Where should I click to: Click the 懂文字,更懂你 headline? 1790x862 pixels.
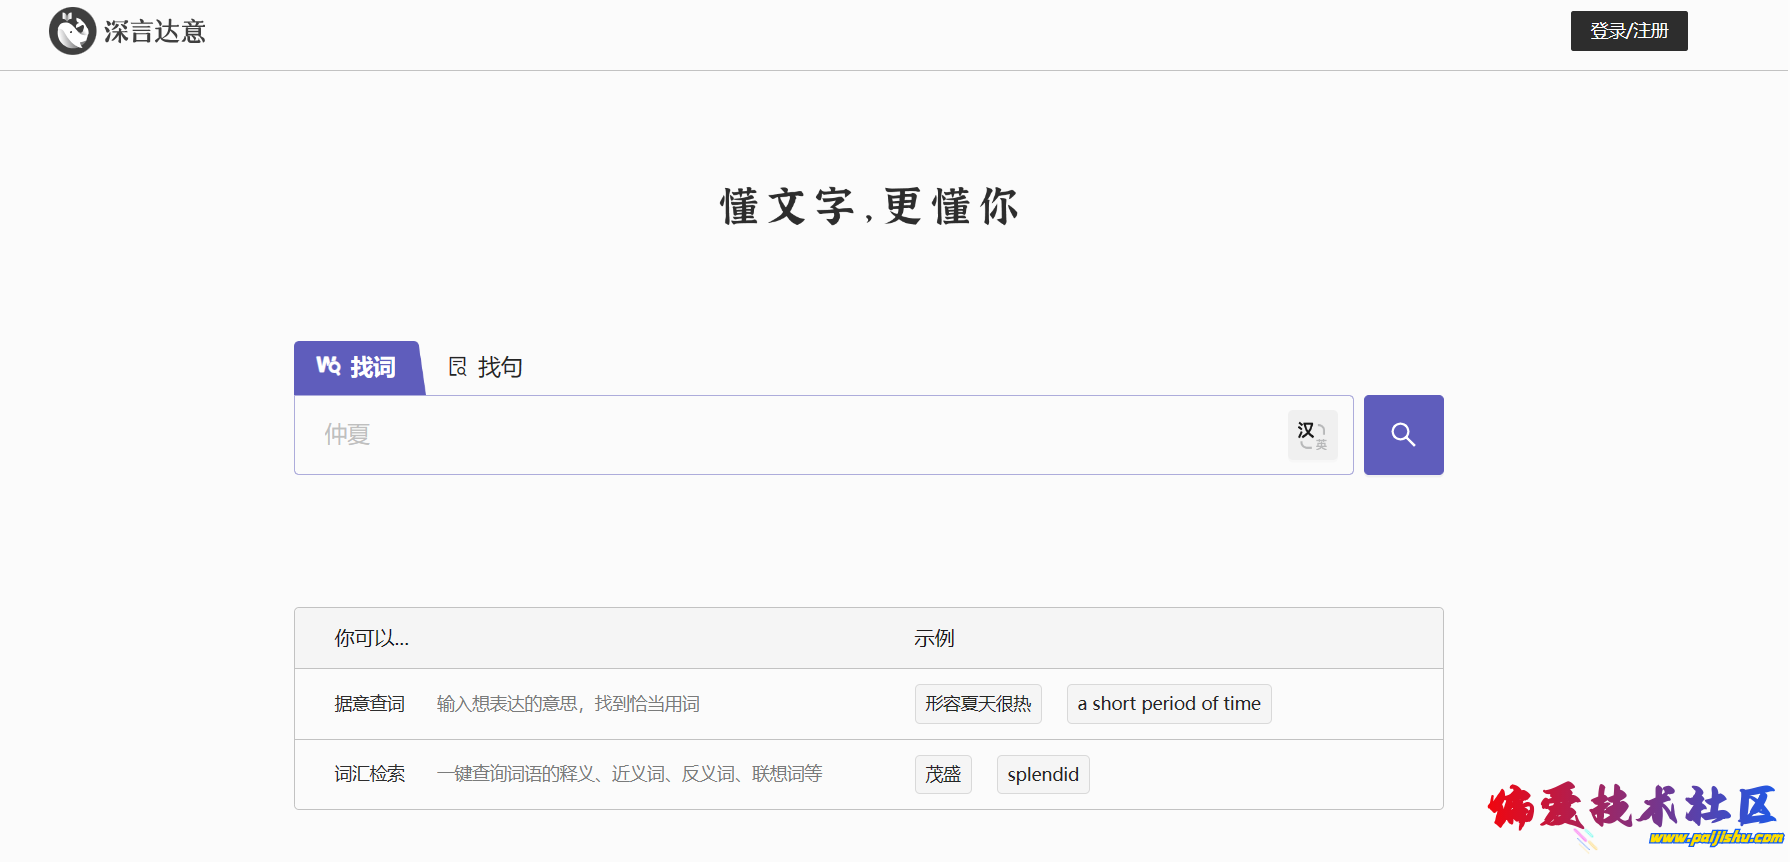(869, 207)
